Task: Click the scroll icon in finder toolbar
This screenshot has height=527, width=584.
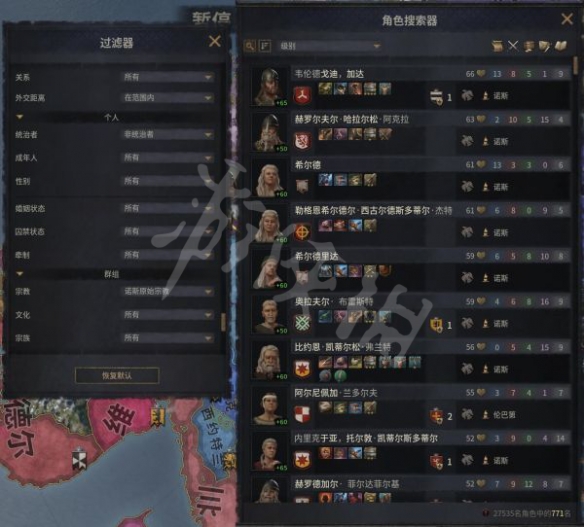Action: pos(497,46)
